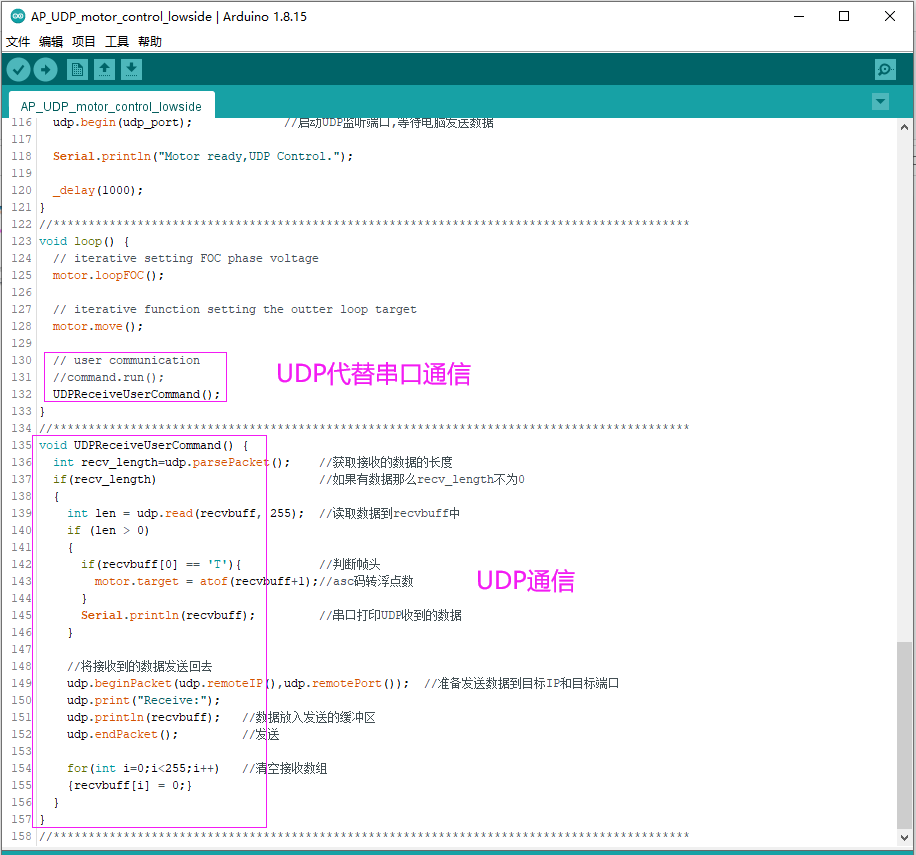Click comment '// iterative function setting the outter loop target'
This screenshot has width=916, height=855.
pos(235,309)
